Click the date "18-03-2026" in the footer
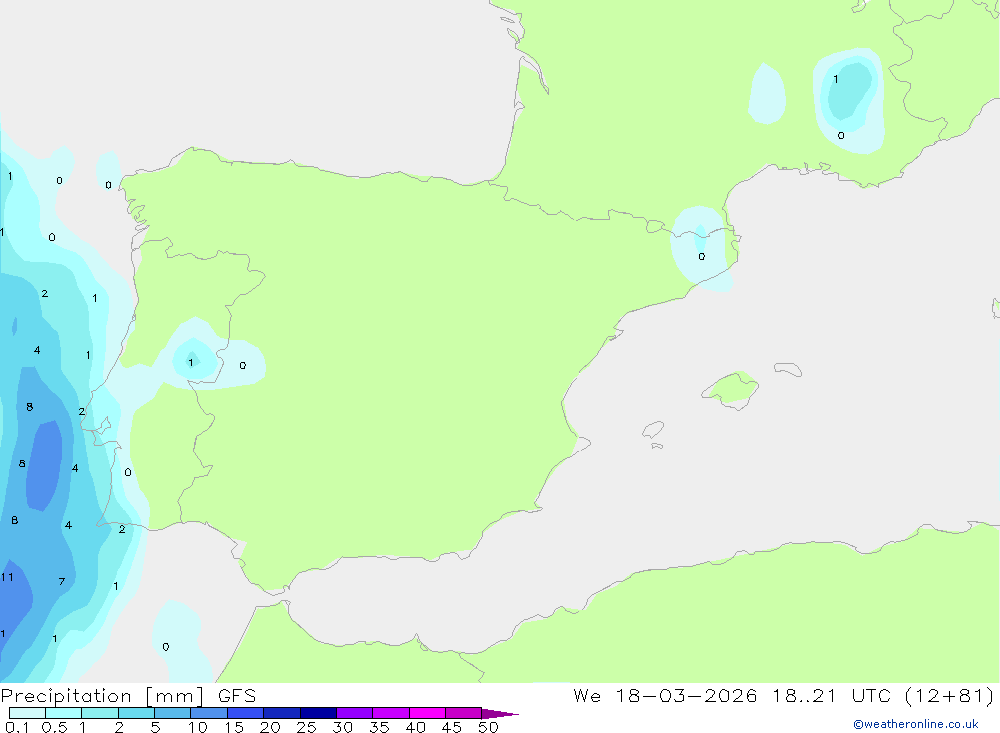This screenshot has height=733, width=1000. tap(686, 695)
